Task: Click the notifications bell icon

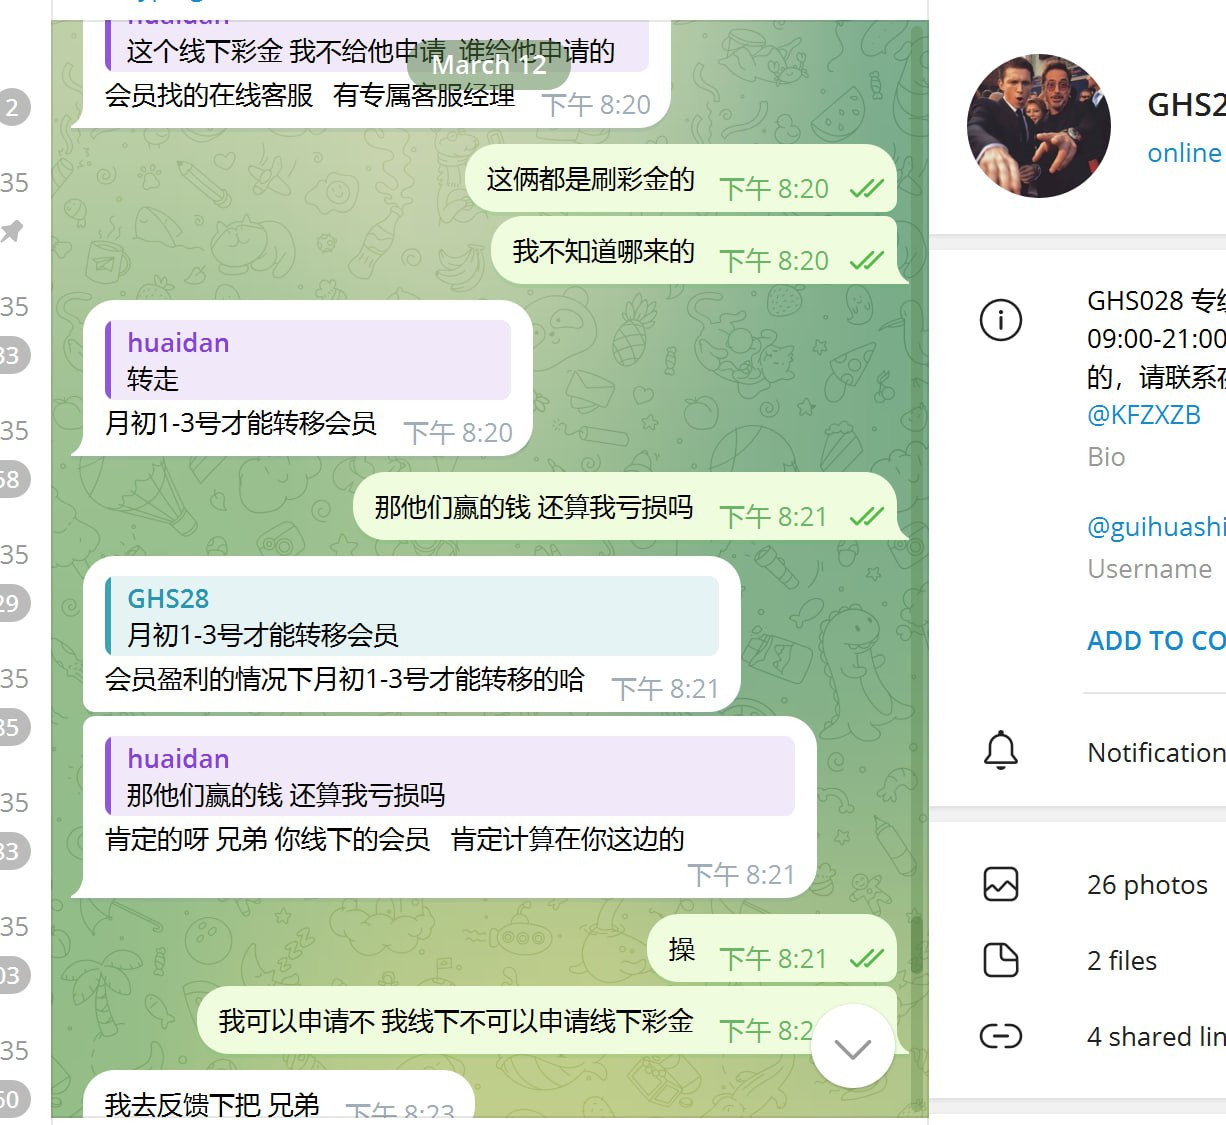Action: tap(1001, 751)
